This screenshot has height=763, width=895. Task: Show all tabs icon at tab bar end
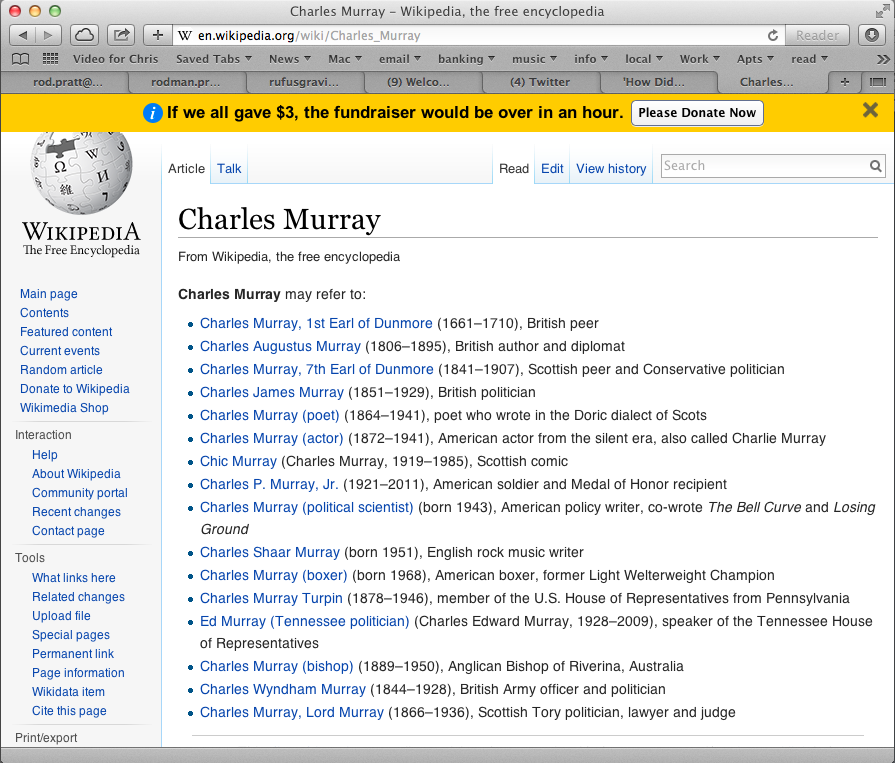pos(877,82)
